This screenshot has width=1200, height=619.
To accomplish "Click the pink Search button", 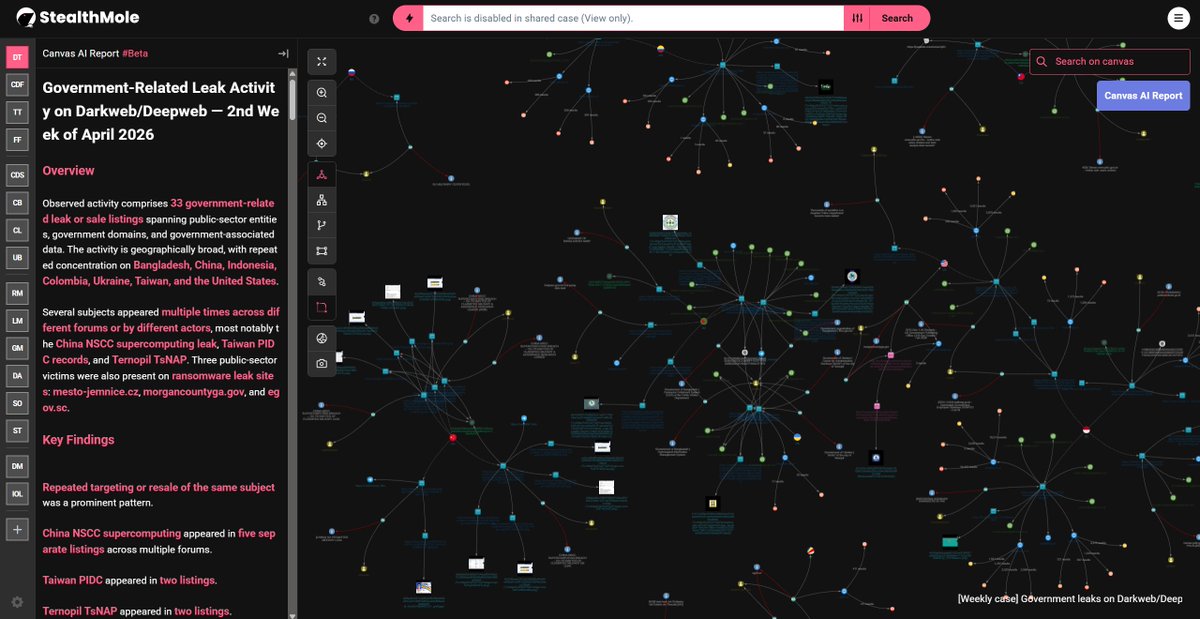I will 897,18.
